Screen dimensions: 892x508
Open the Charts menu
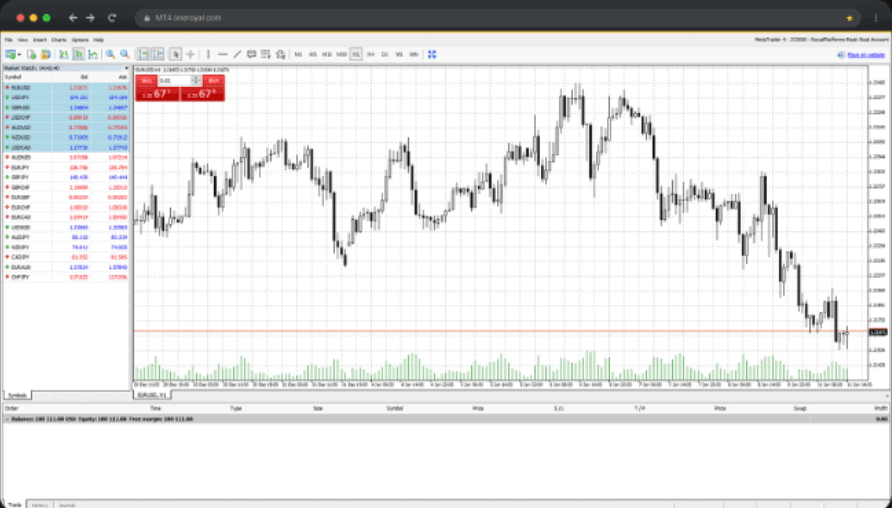click(58, 39)
